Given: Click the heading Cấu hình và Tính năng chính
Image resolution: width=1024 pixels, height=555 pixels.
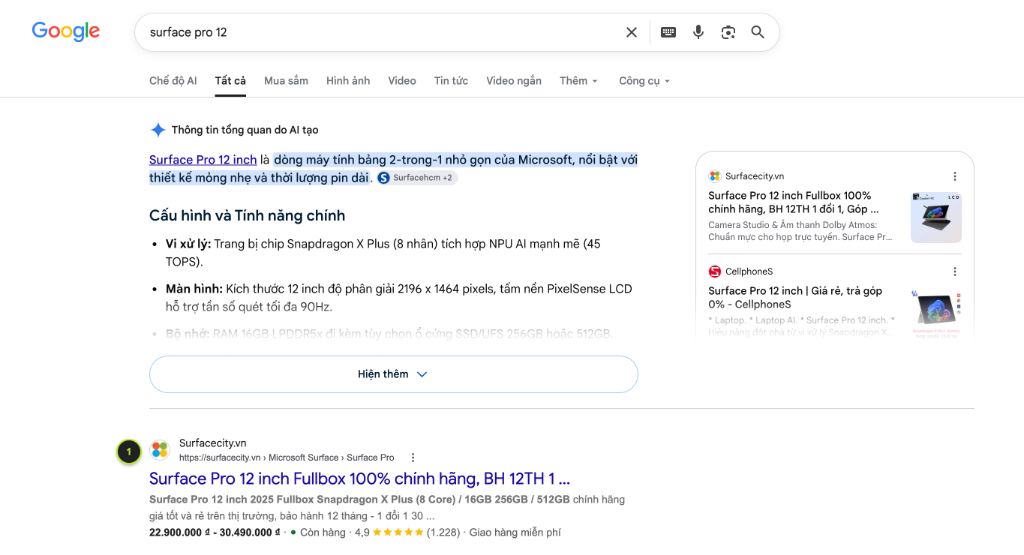Looking at the screenshot, I should (247, 215).
